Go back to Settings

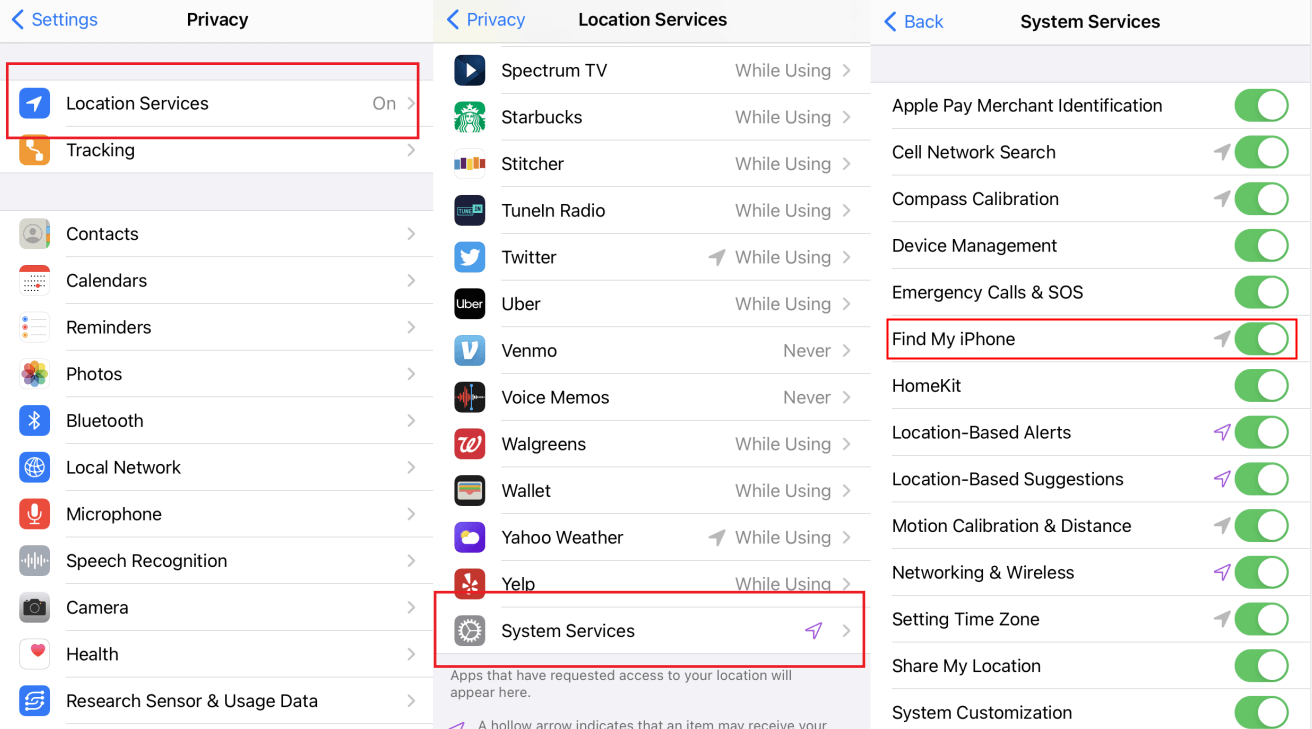tap(54, 20)
